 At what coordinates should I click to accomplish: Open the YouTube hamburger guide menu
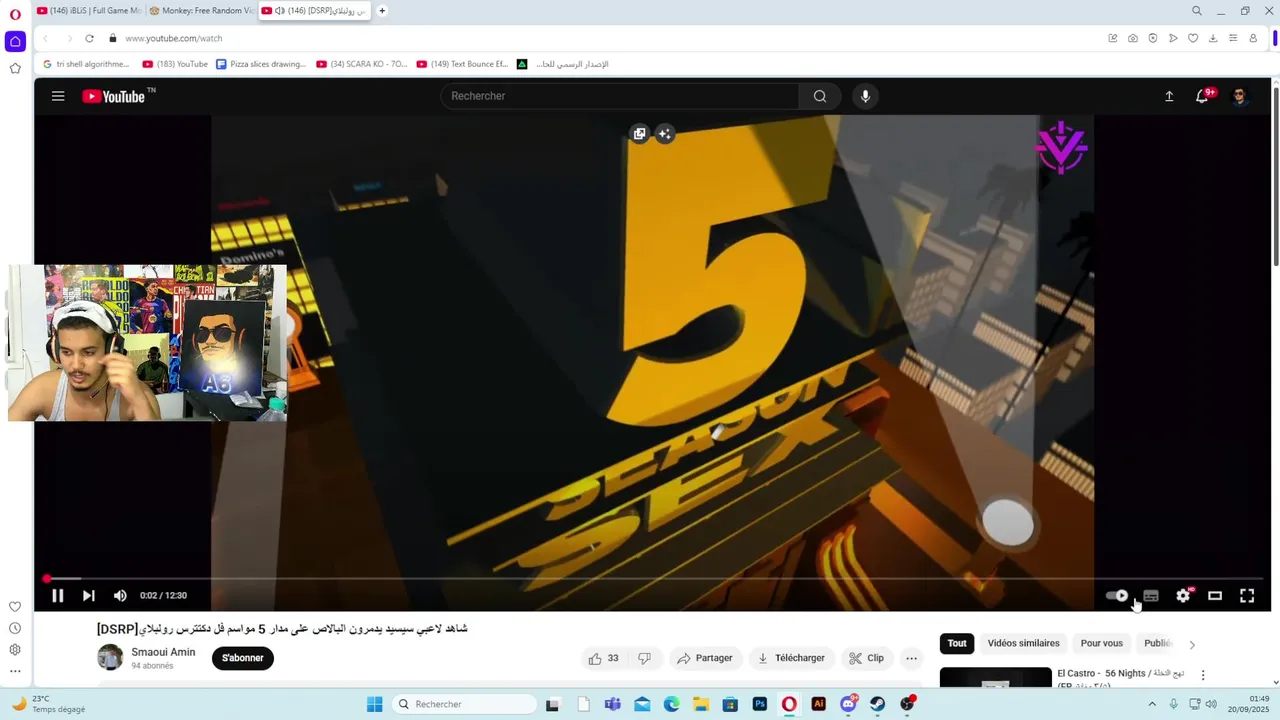point(58,96)
